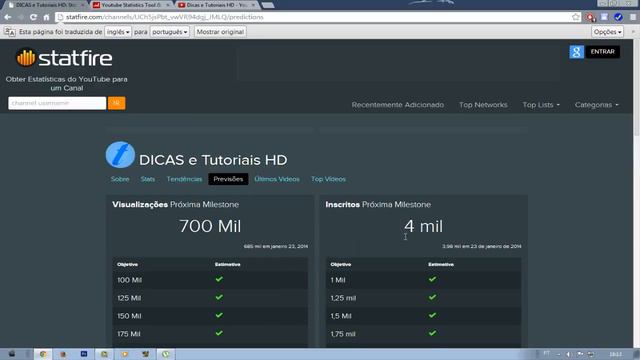Click the orange search button beside channel username
This screenshot has height=360, width=640.
click(x=116, y=103)
